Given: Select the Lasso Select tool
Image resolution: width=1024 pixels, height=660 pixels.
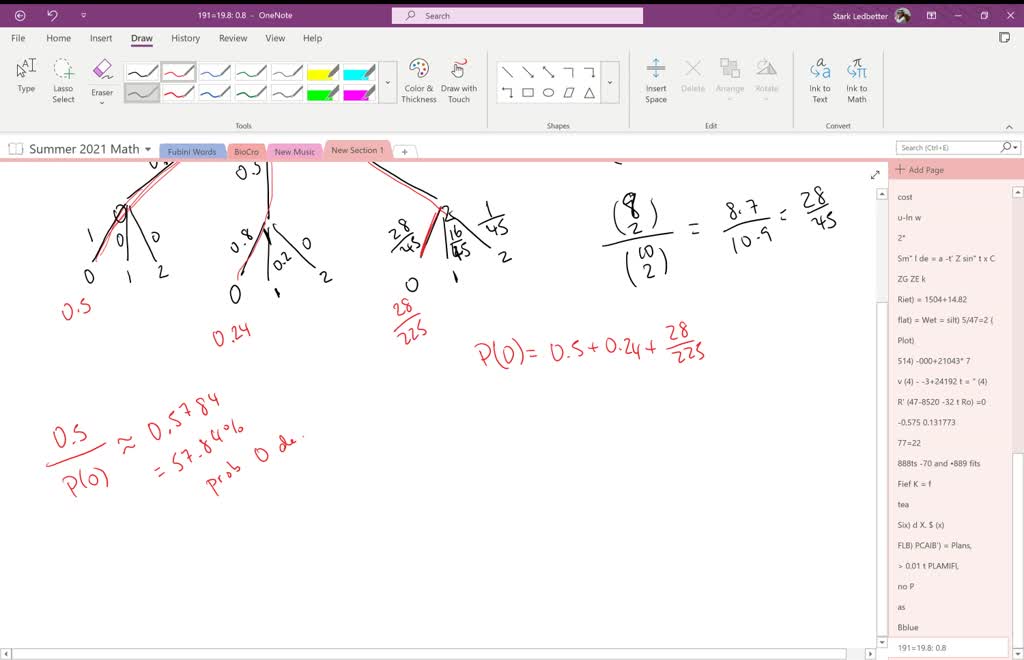Looking at the screenshot, I should pyautogui.click(x=63, y=80).
